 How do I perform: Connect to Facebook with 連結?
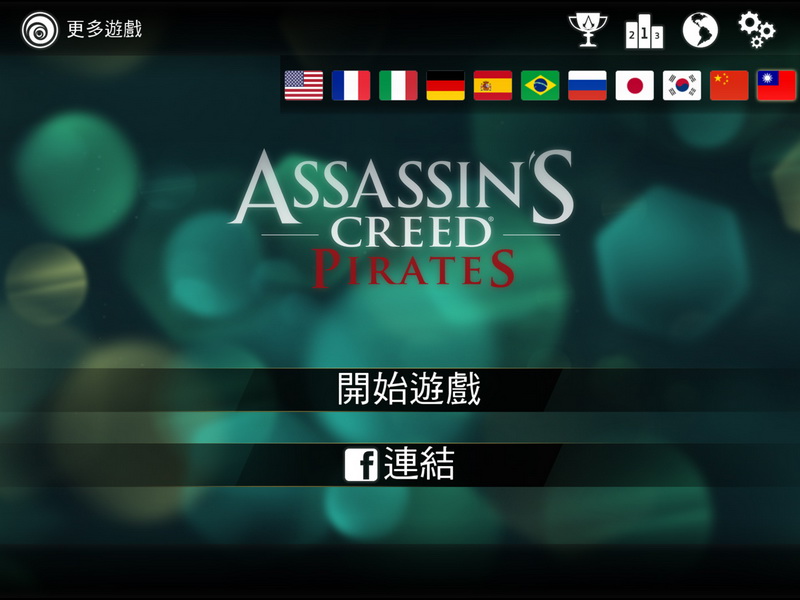[x=400, y=464]
